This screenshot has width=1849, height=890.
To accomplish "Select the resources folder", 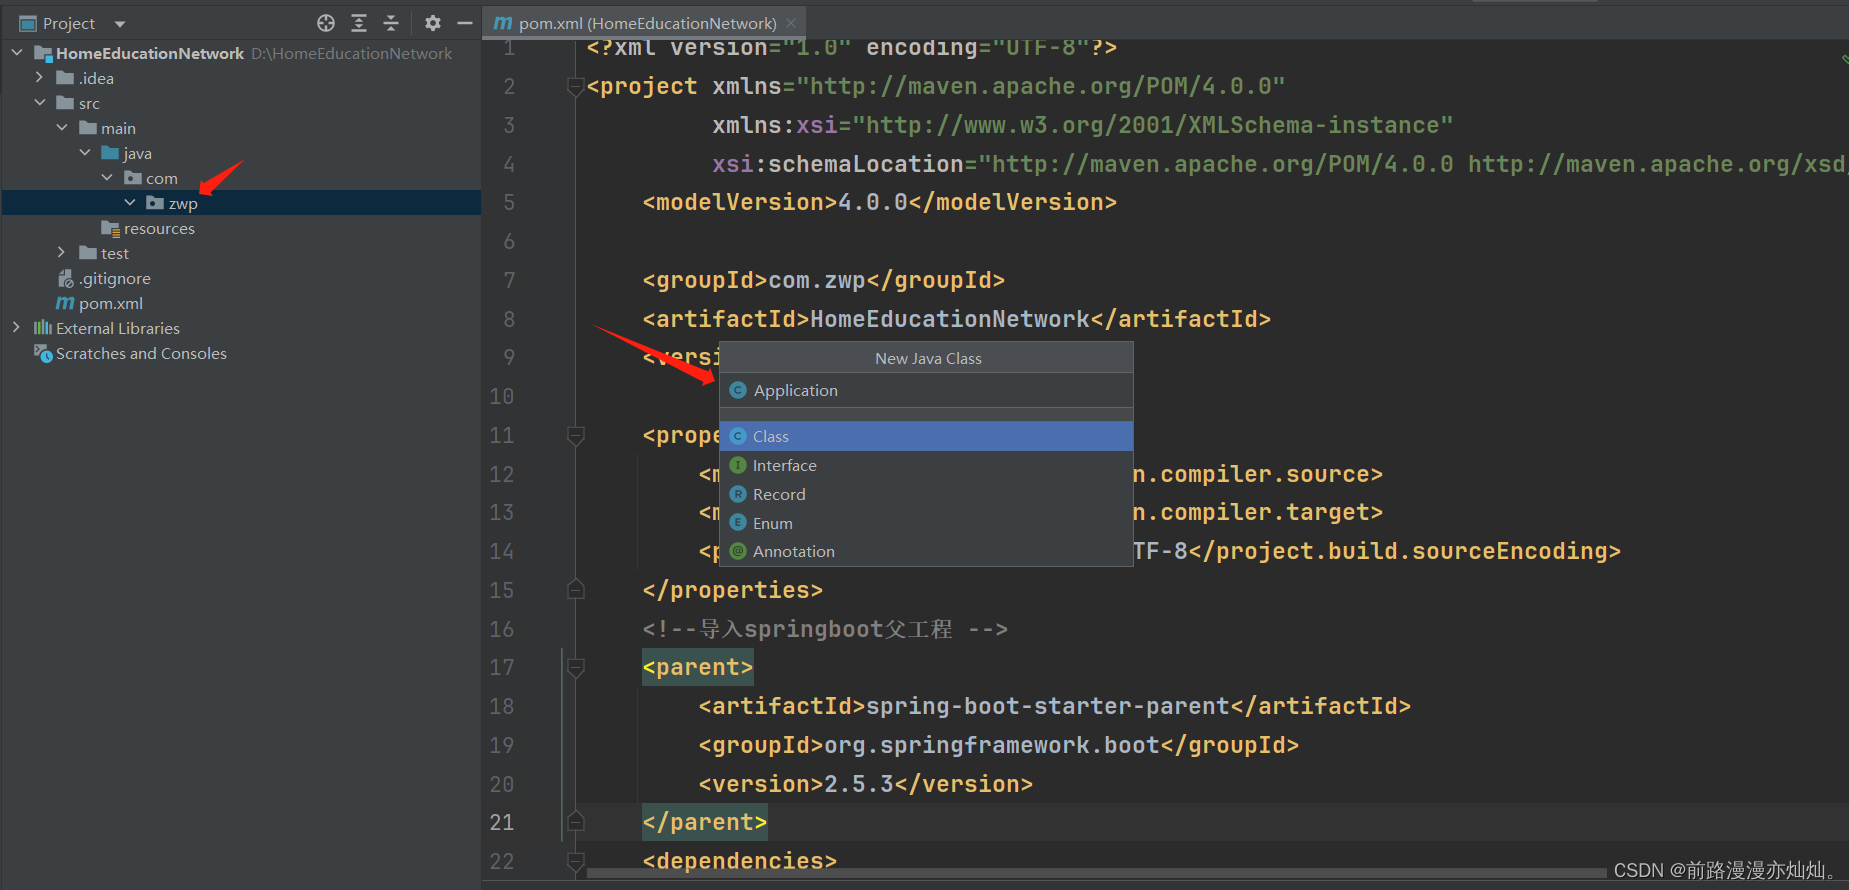I will [159, 228].
